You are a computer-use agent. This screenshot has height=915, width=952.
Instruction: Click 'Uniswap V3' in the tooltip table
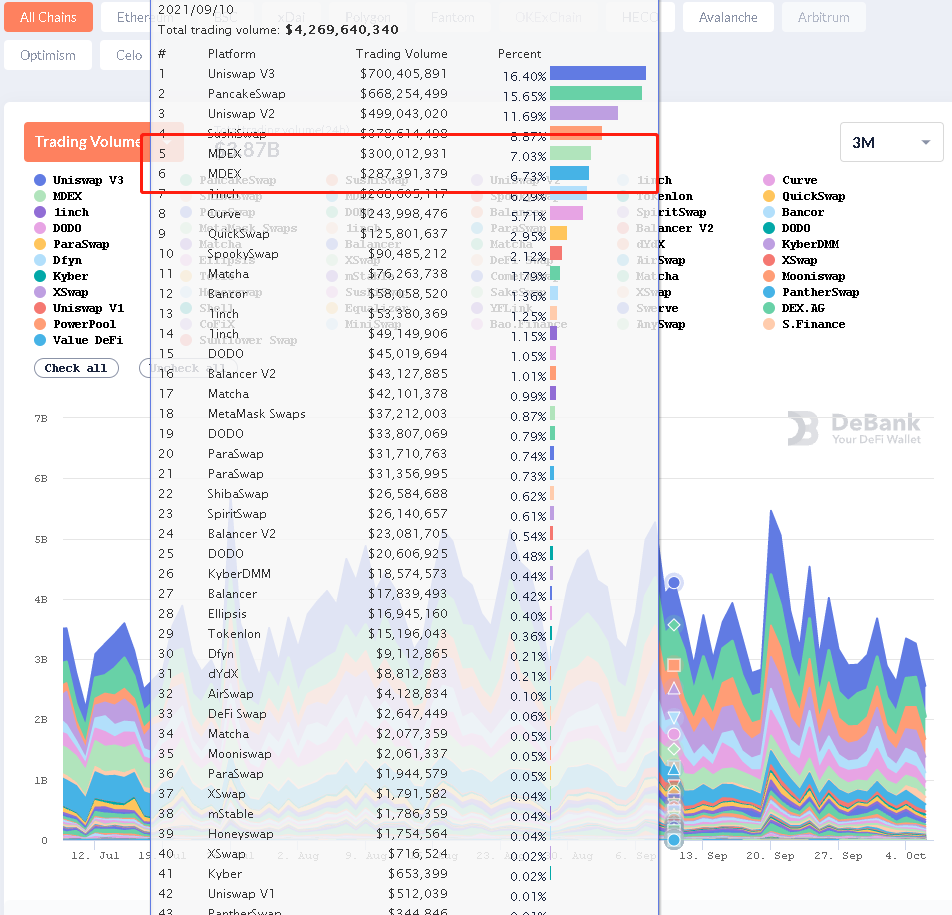point(241,74)
